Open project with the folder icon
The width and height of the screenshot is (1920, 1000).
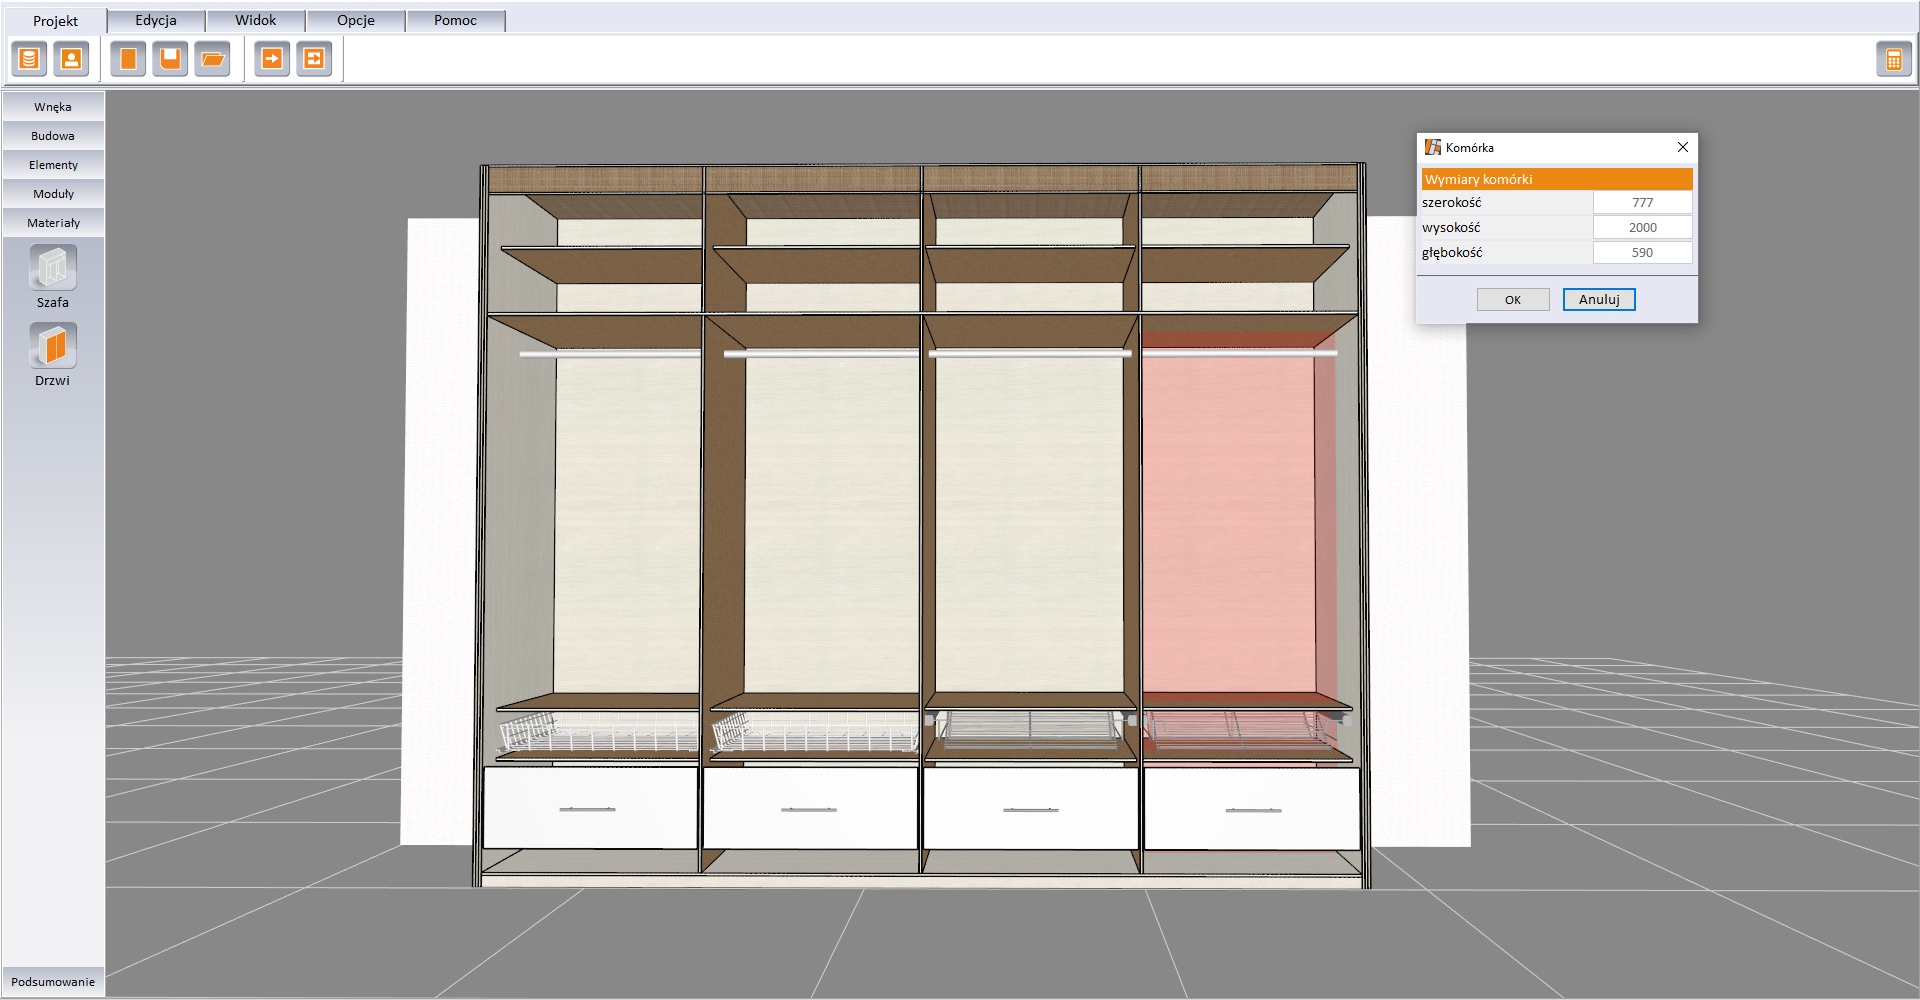[212, 60]
